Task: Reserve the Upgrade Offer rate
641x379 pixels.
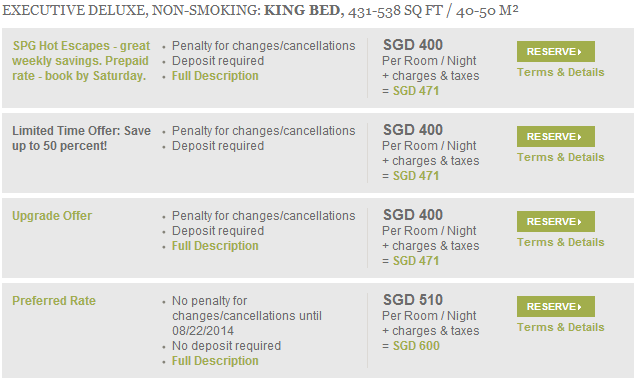Action: pyautogui.click(x=556, y=222)
